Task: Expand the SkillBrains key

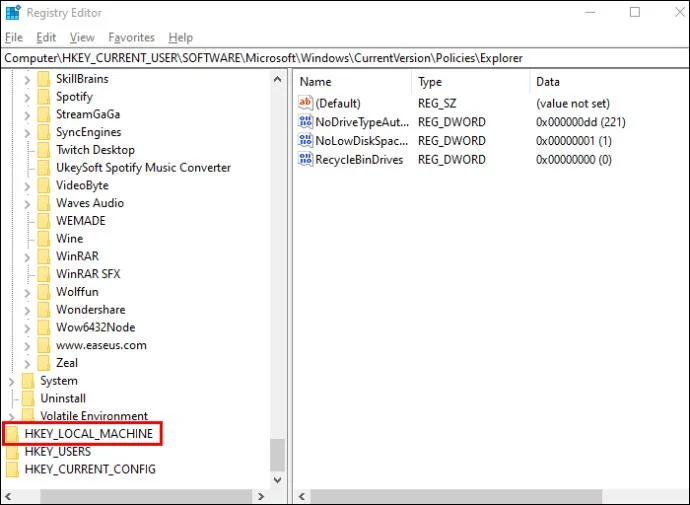Action: [x=27, y=79]
